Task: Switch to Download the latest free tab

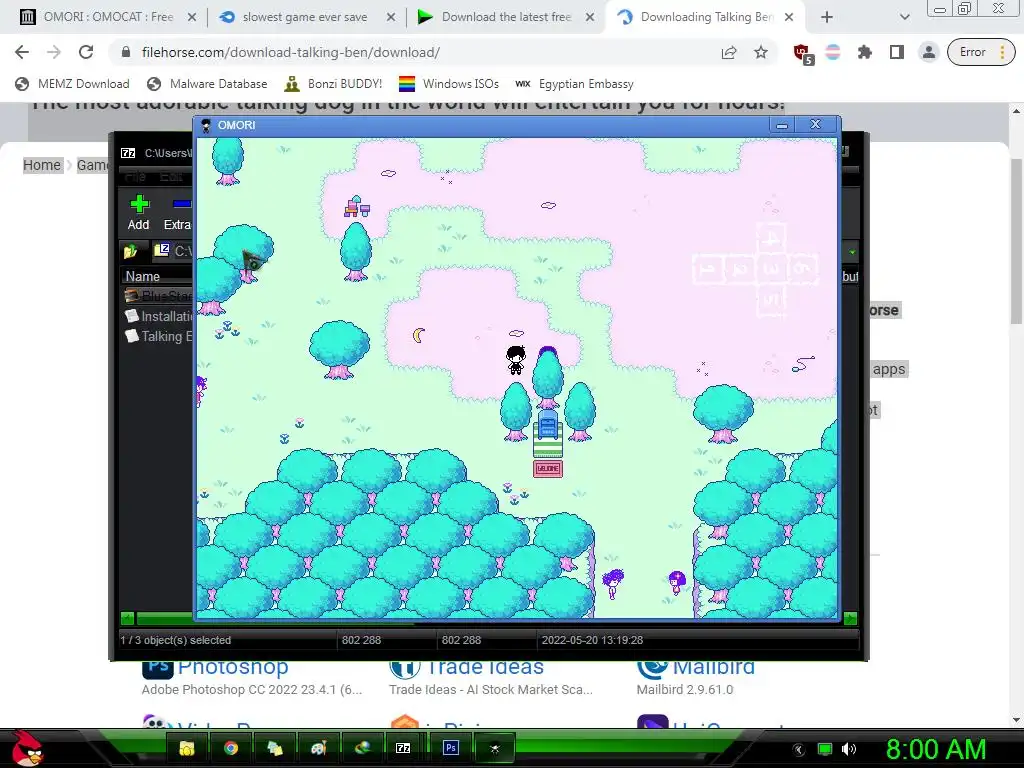Action: pyautogui.click(x=506, y=17)
